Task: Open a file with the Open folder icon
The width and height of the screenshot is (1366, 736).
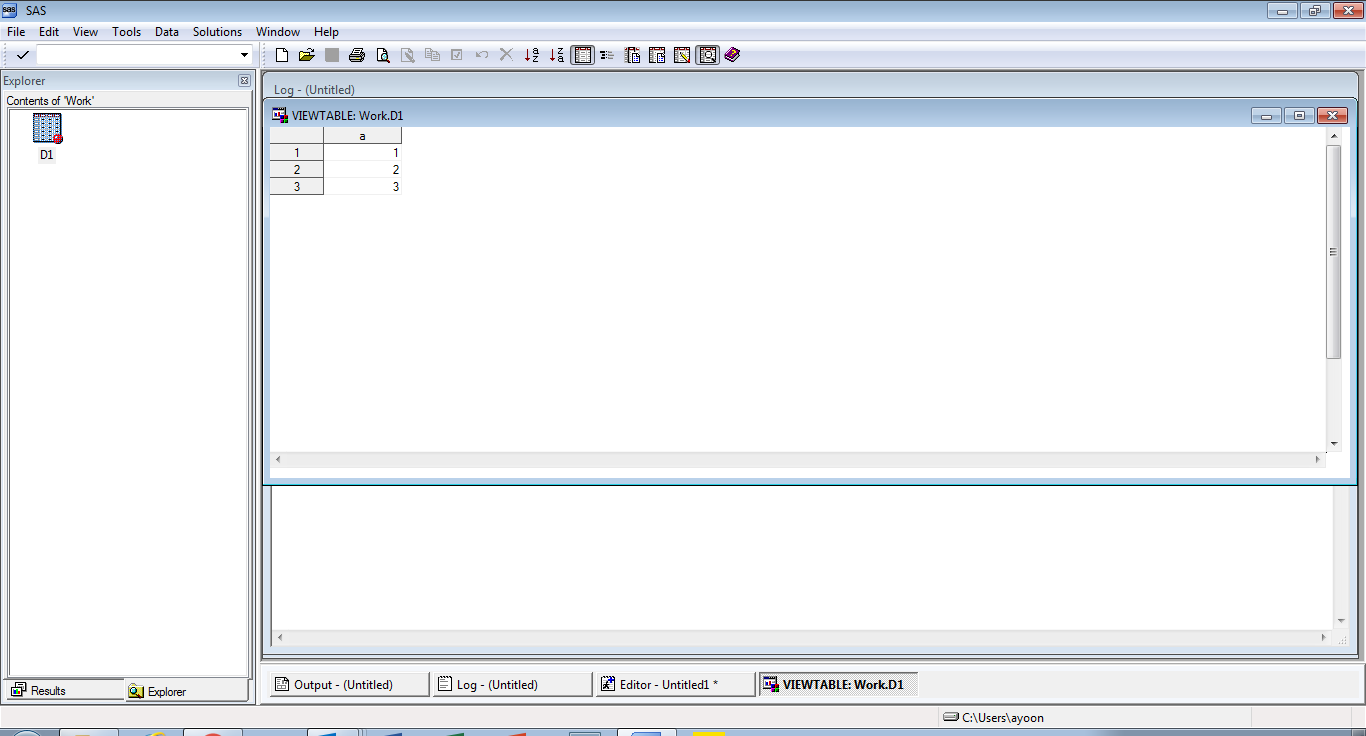Action: pos(307,55)
